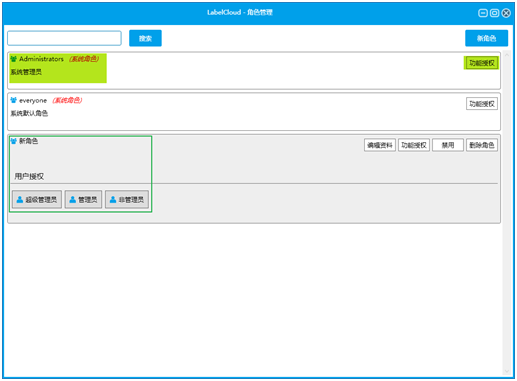Maximize the LabelCloud window

[494, 13]
